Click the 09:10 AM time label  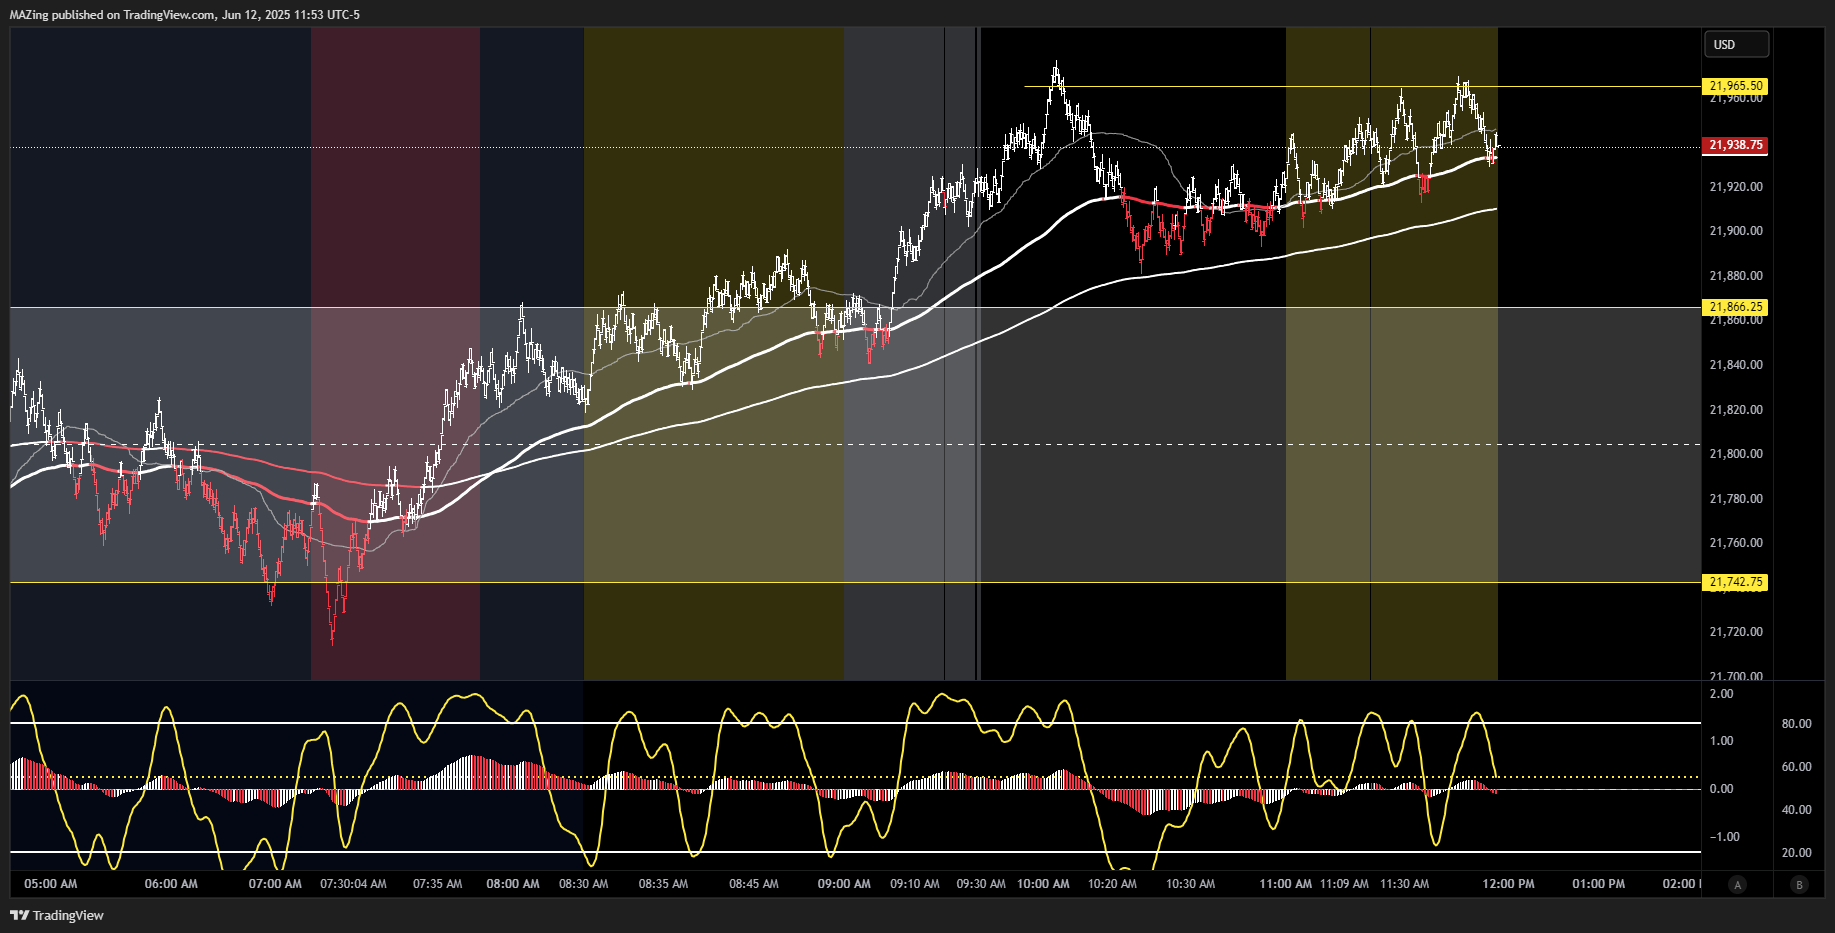pyautogui.click(x=915, y=884)
